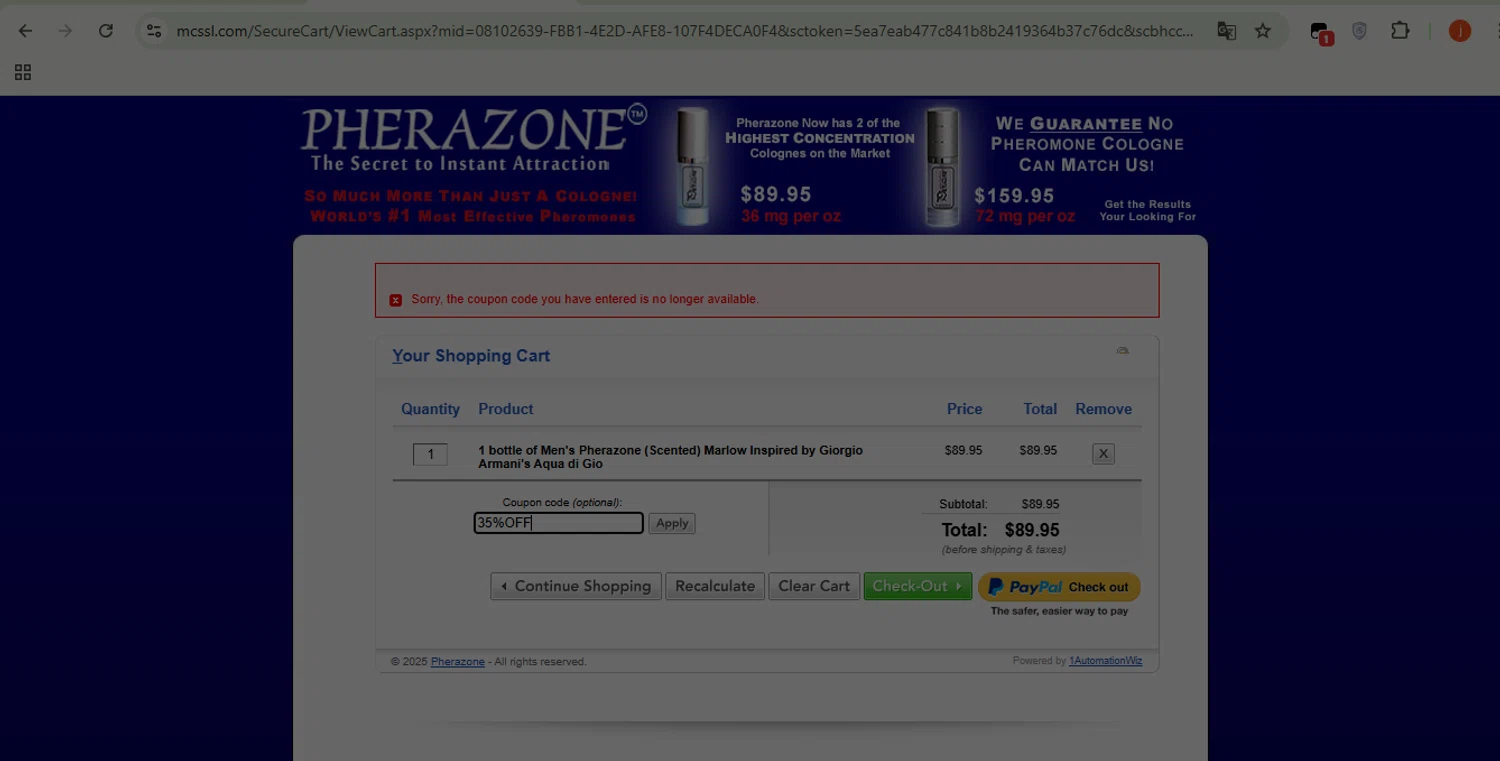
Task: Go back using the browser back arrow
Action: tap(26, 31)
